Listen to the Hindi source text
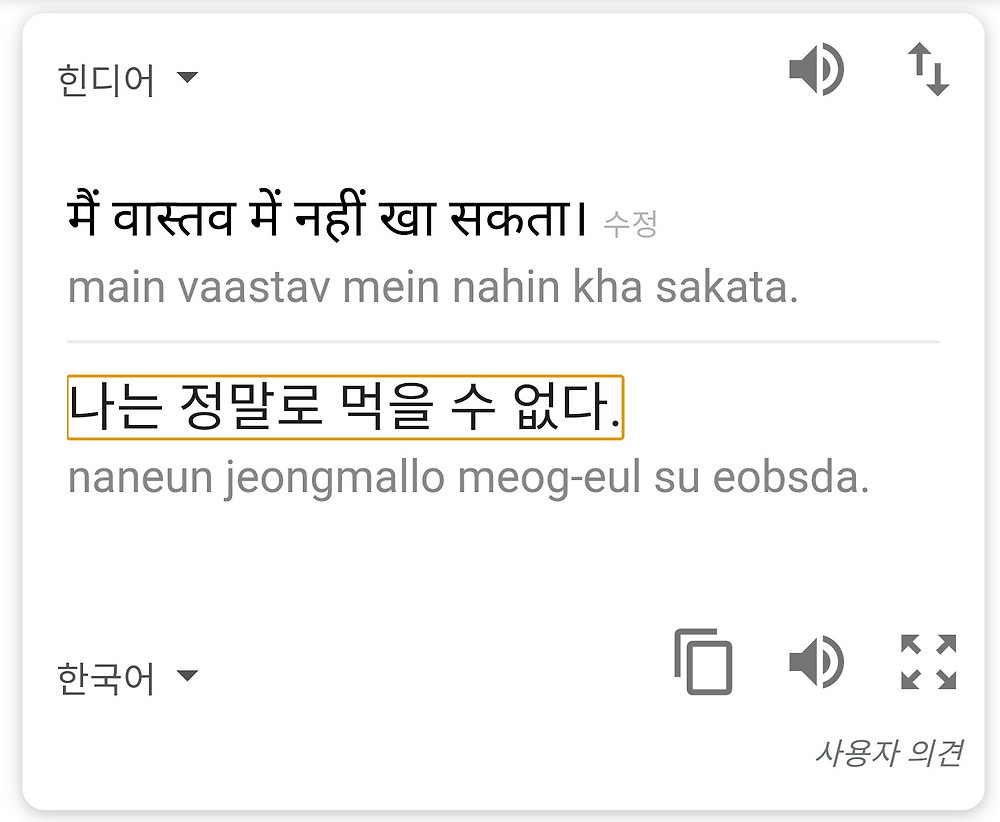The width and height of the screenshot is (1000, 822). coord(817,70)
